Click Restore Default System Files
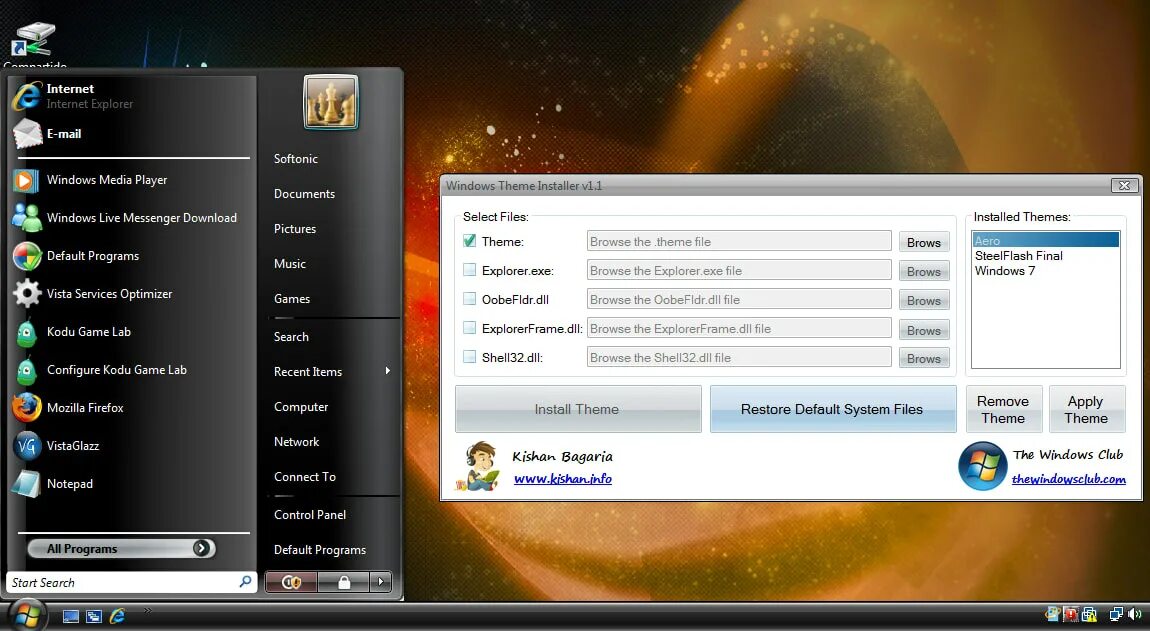Image resolution: width=1150 pixels, height=631 pixels. [x=832, y=409]
